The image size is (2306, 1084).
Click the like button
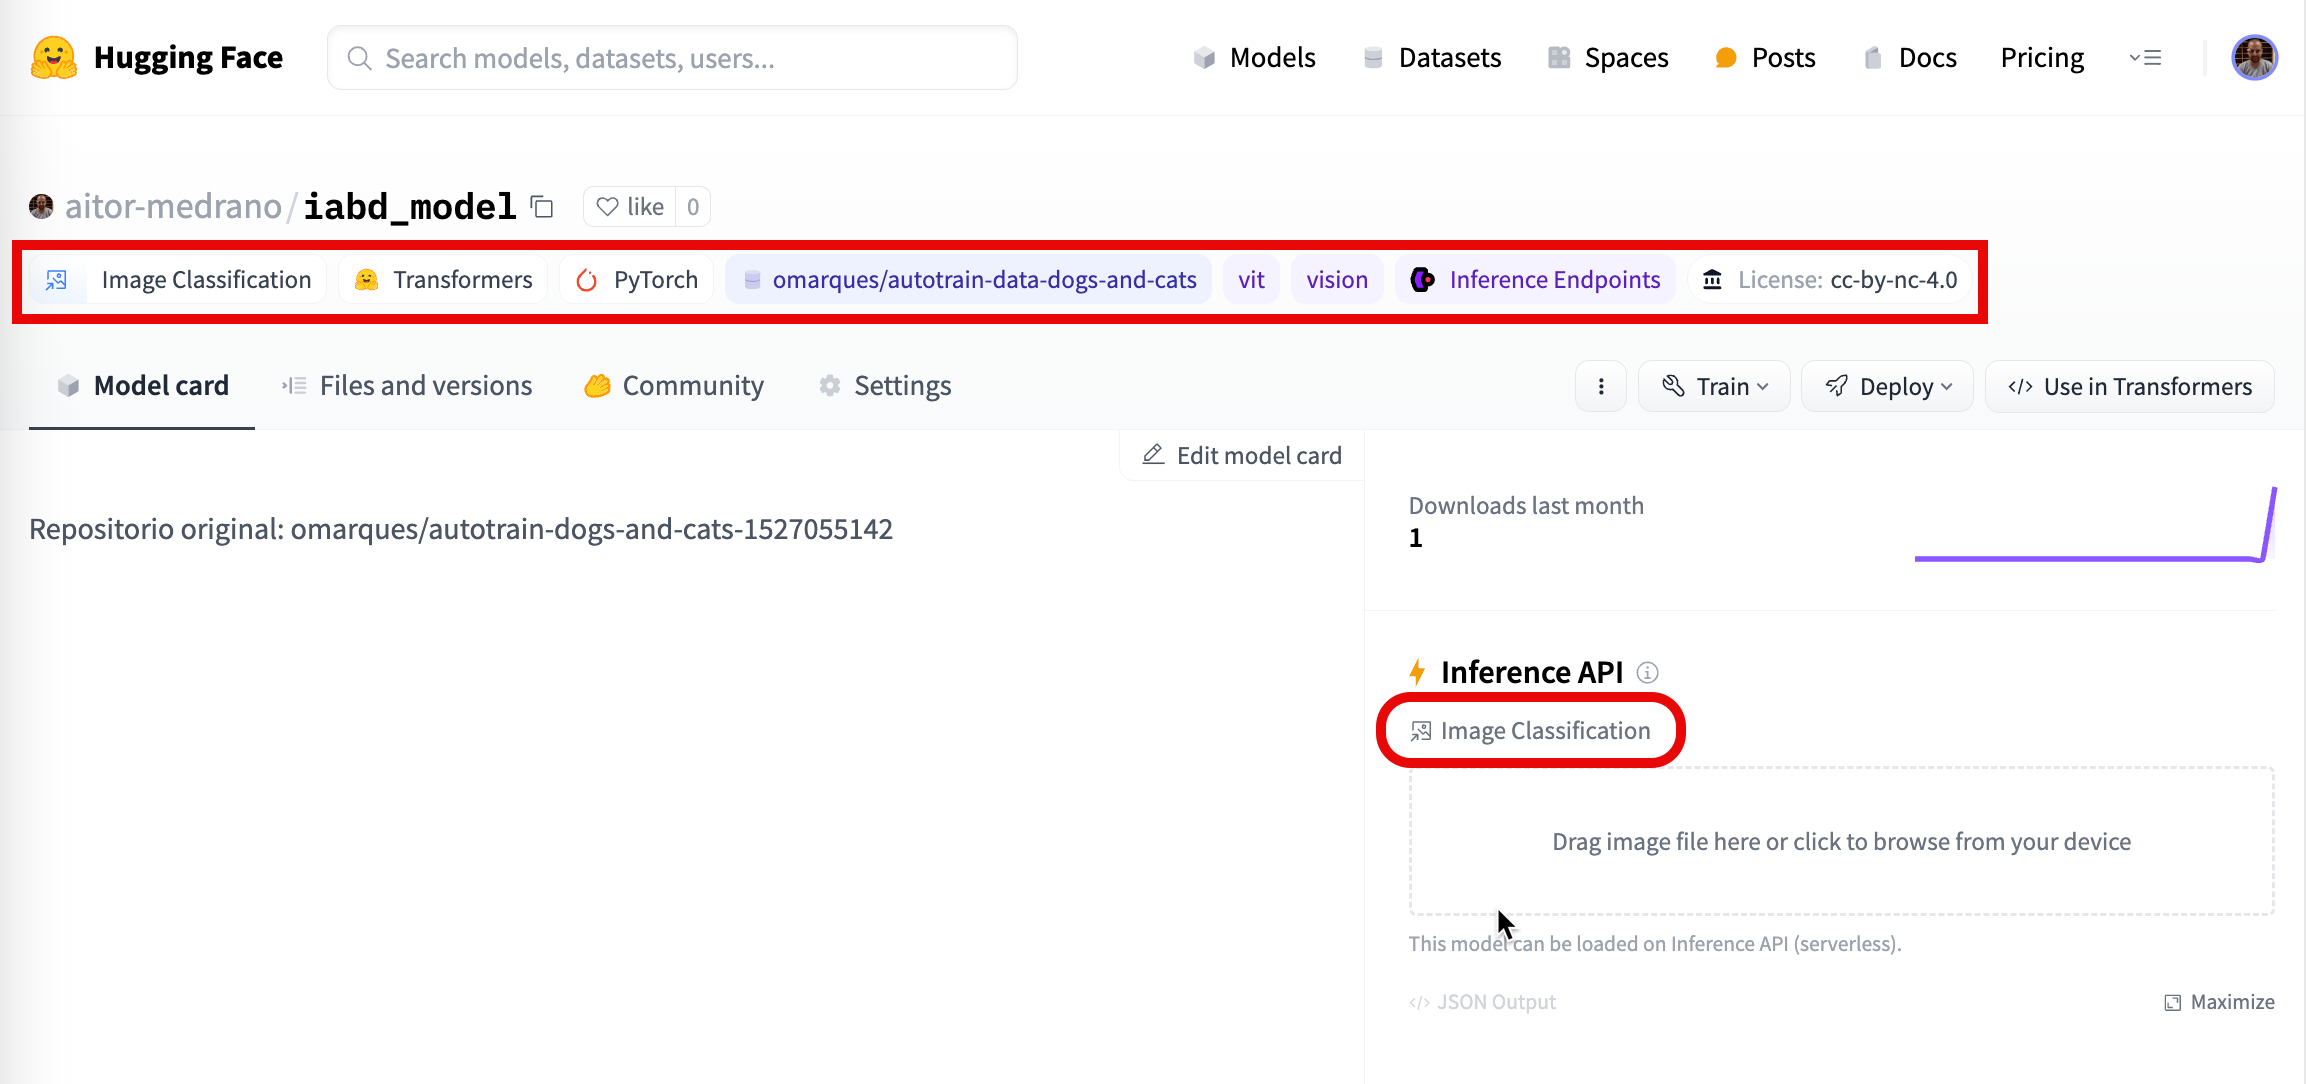[630, 207]
